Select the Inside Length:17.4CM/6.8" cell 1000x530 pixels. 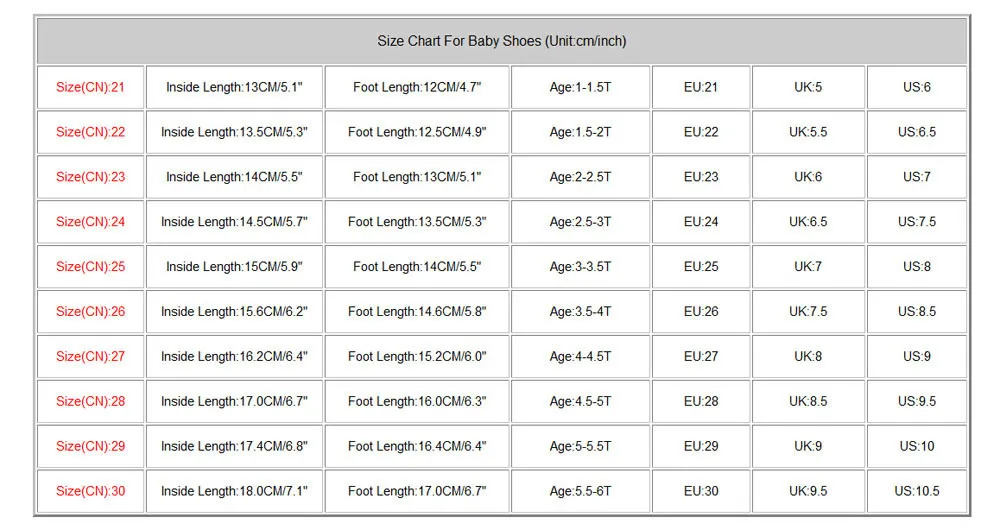[234, 446]
